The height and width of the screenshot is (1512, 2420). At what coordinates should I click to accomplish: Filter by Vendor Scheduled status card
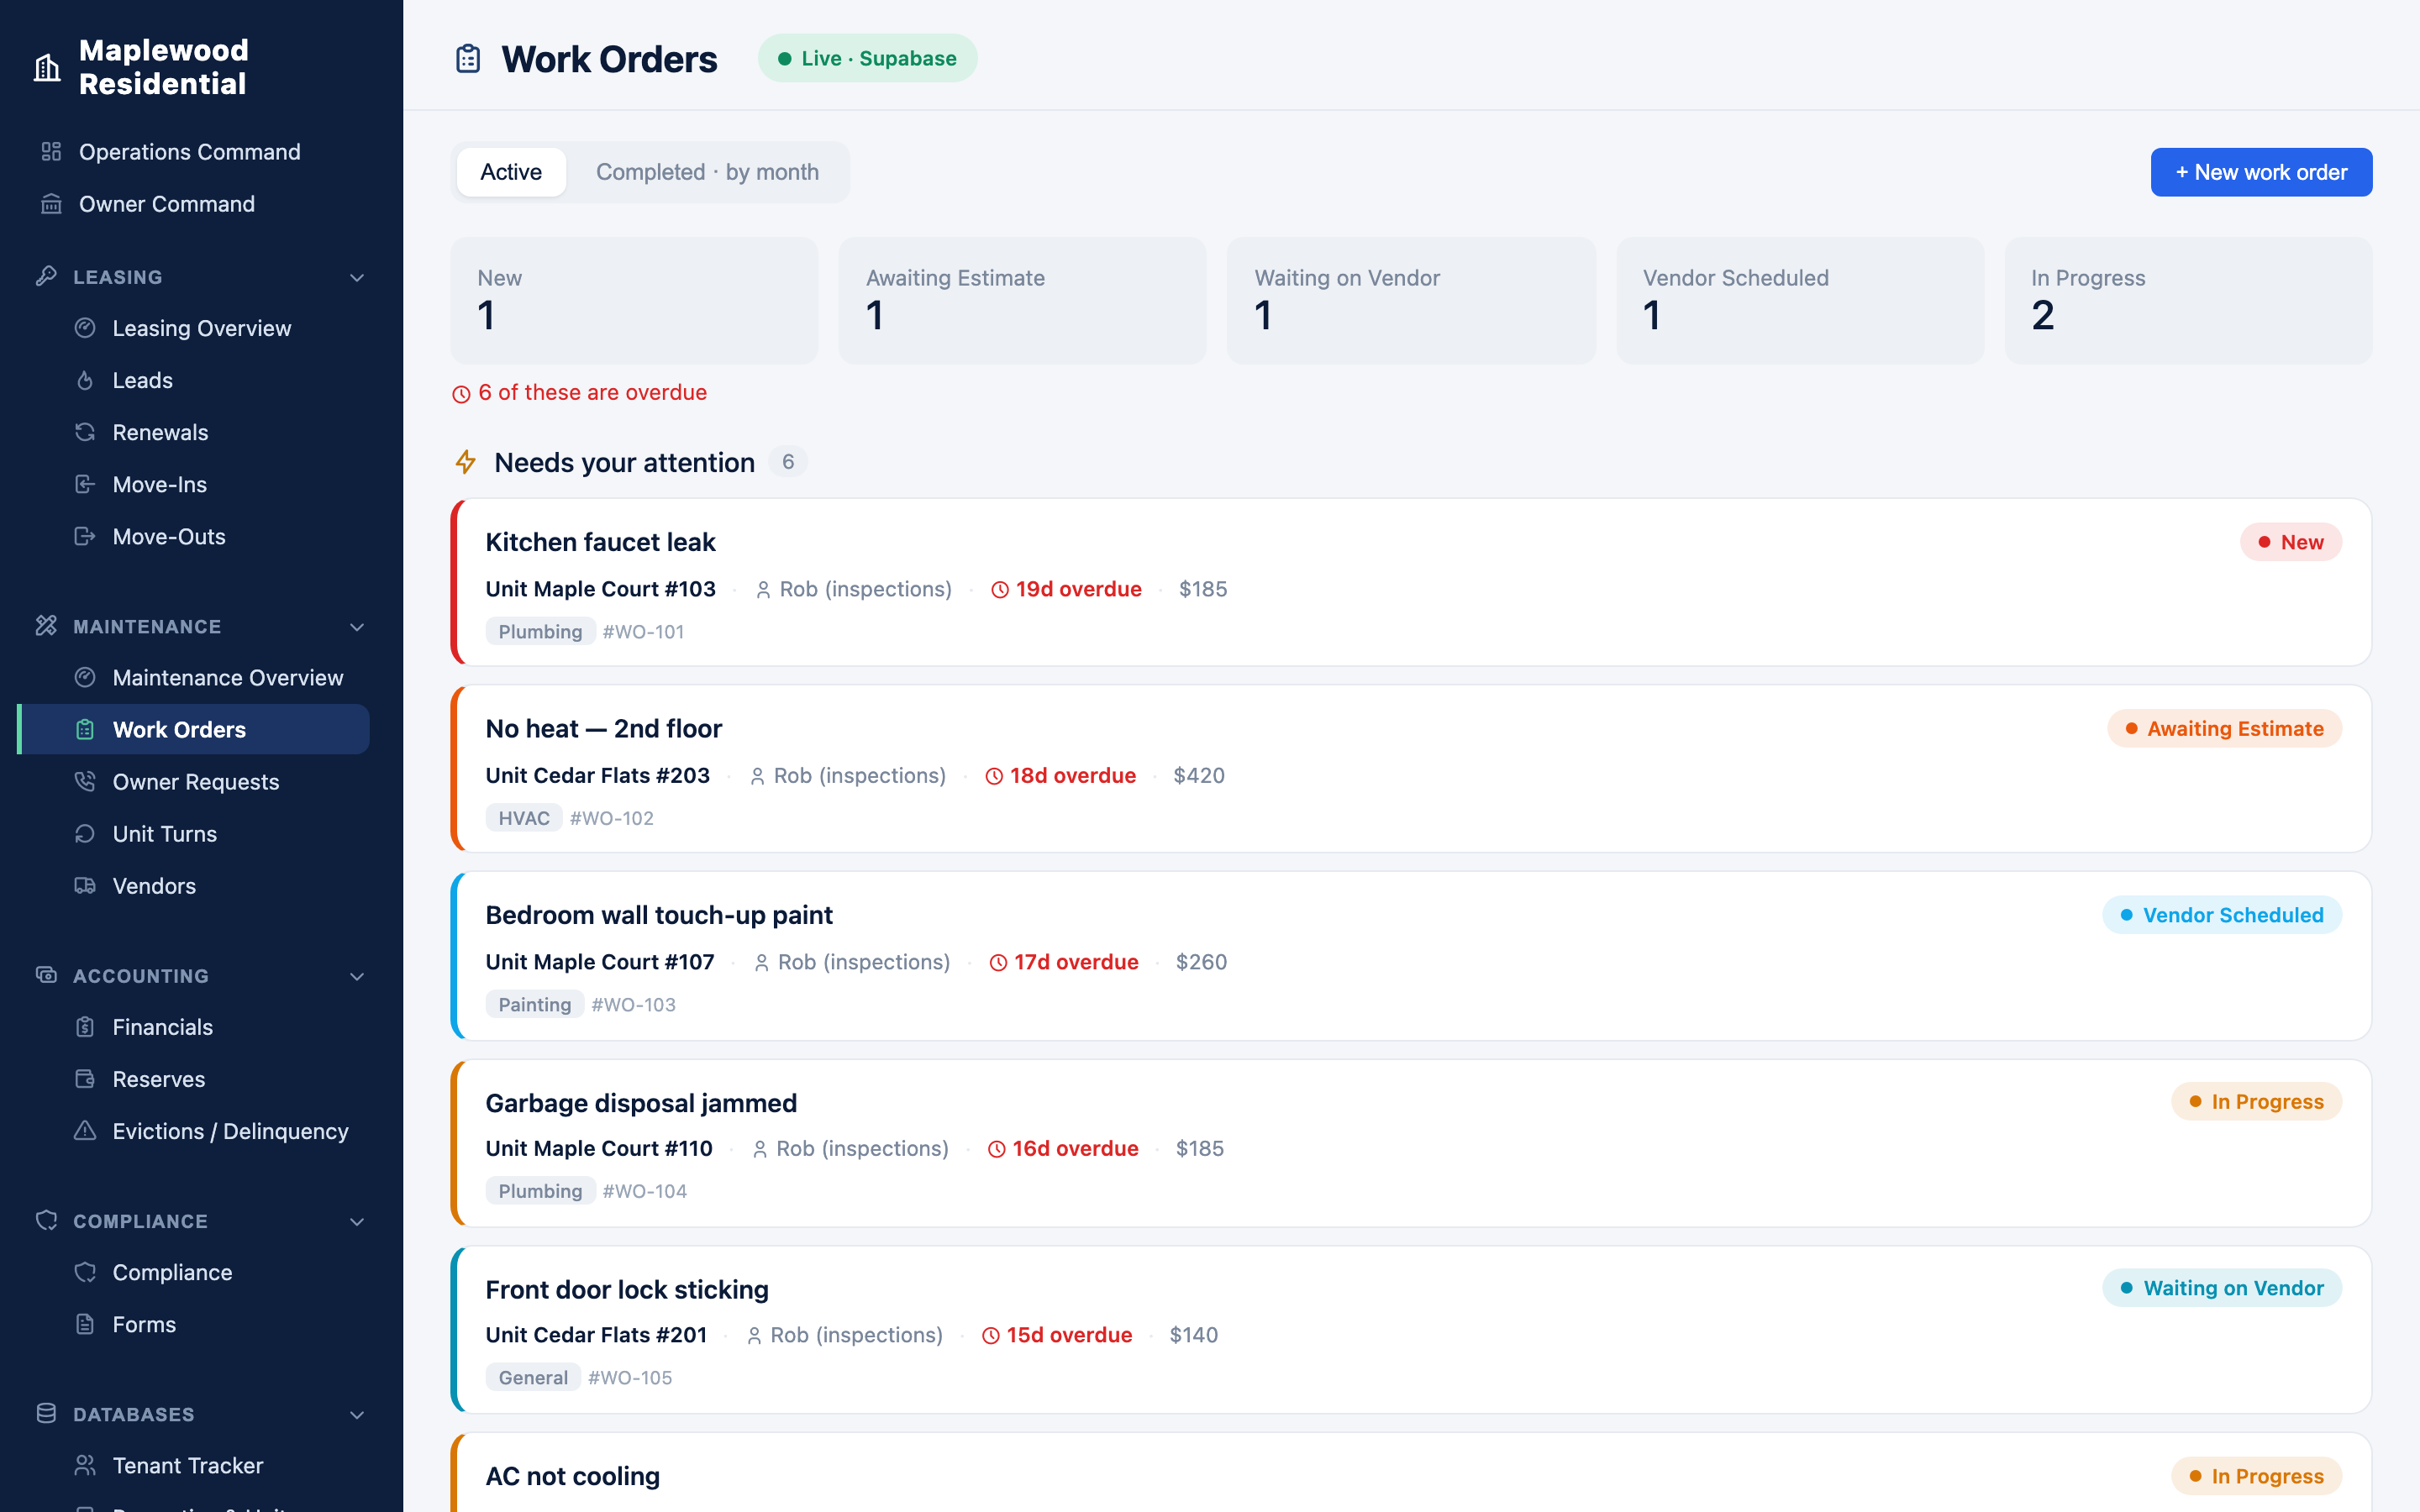[x=1800, y=300]
